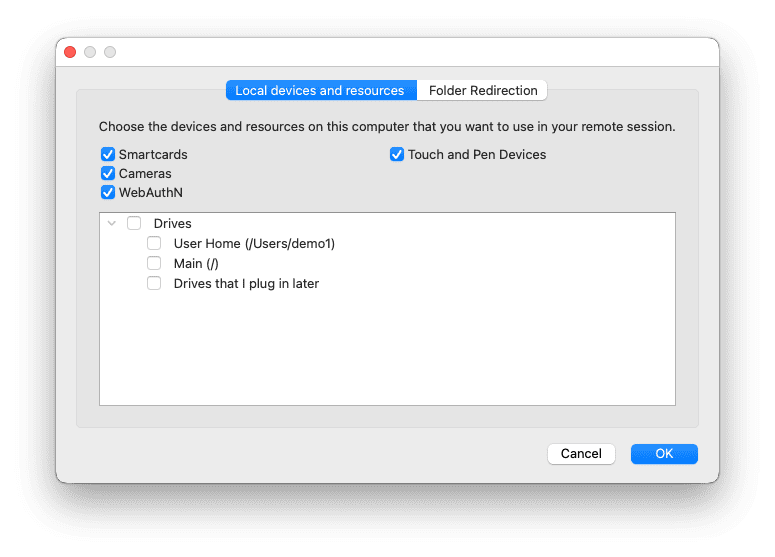Click the grayed-out zoom window button
Viewport: 775px width, 557px height.
click(110, 52)
